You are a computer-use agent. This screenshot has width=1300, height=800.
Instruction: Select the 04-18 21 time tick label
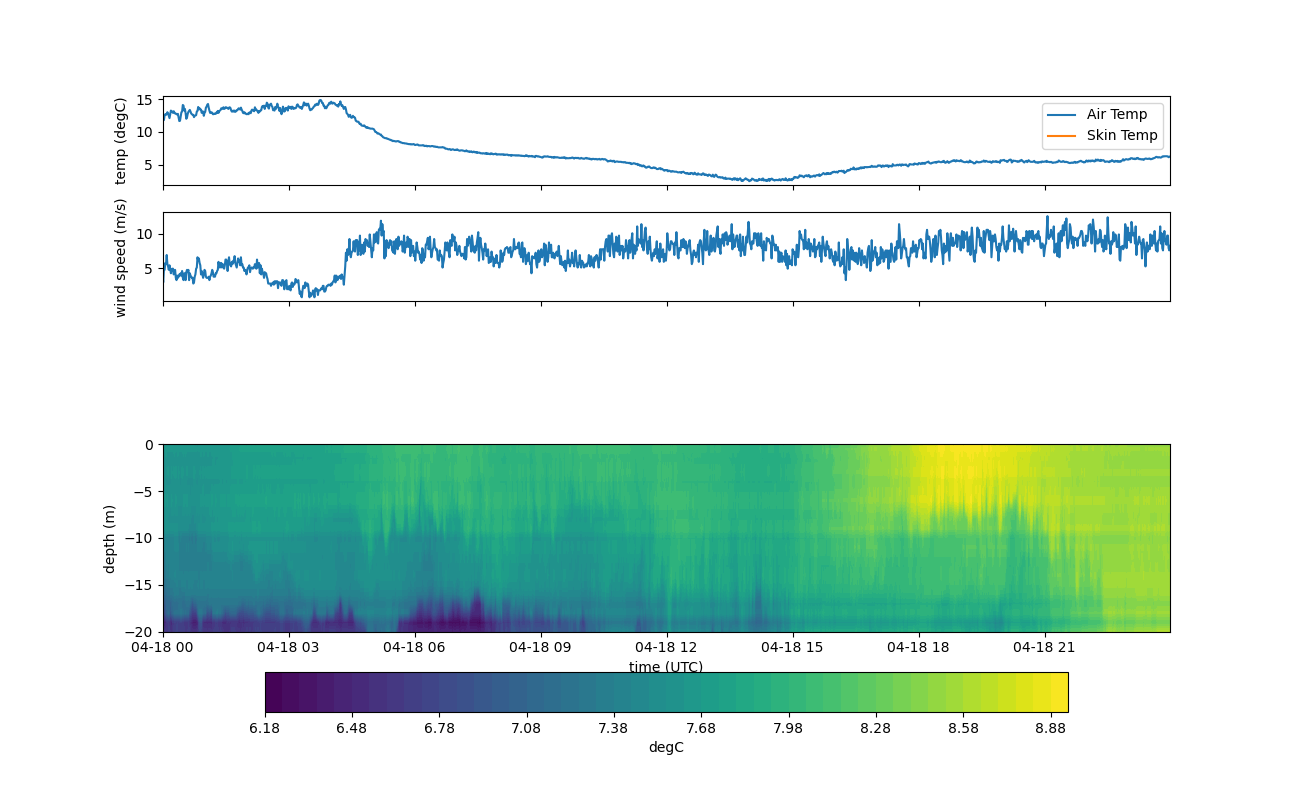[x=1045, y=647]
